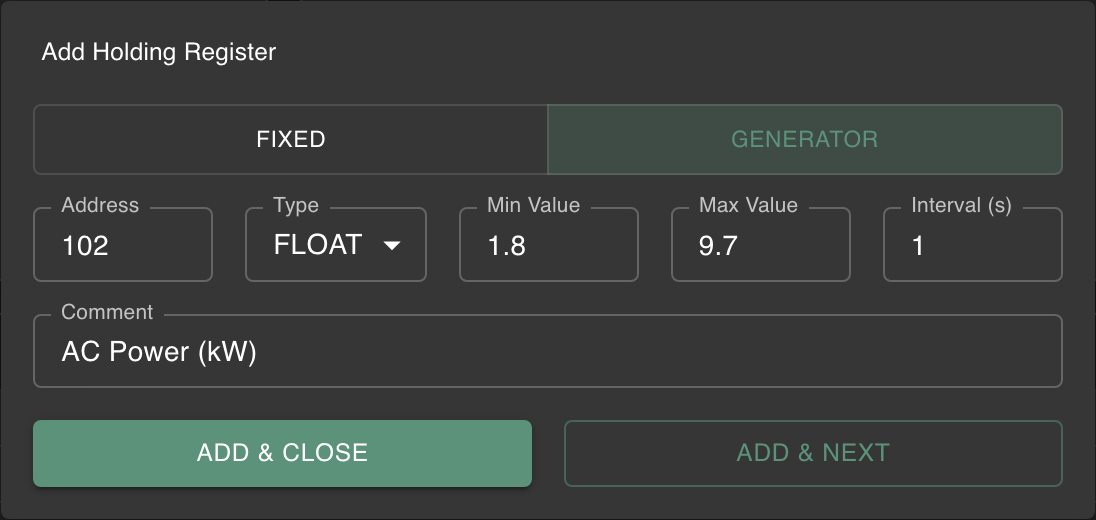Click the Comment field label

pyautogui.click(x=107, y=312)
